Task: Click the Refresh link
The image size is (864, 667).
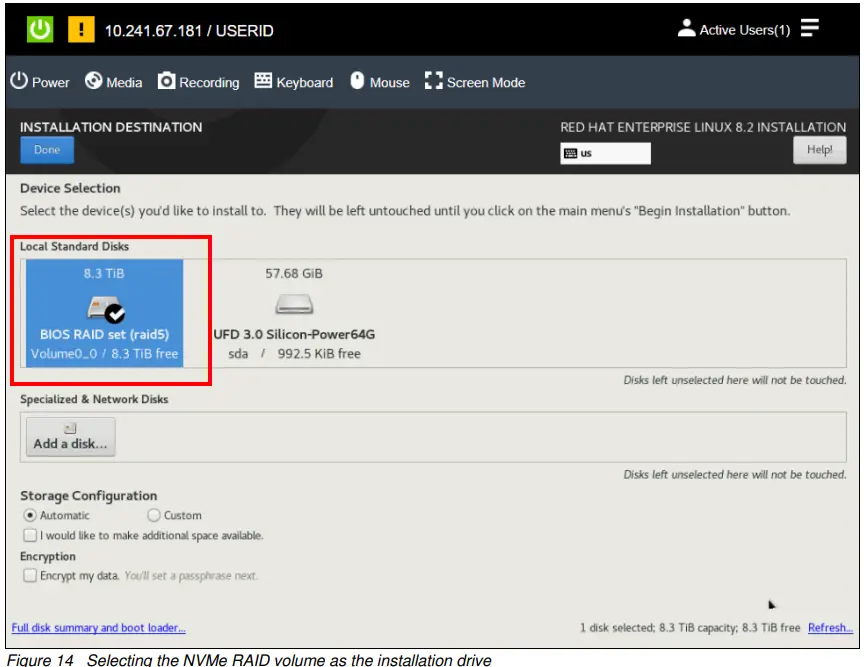Action: [x=830, y=627]
